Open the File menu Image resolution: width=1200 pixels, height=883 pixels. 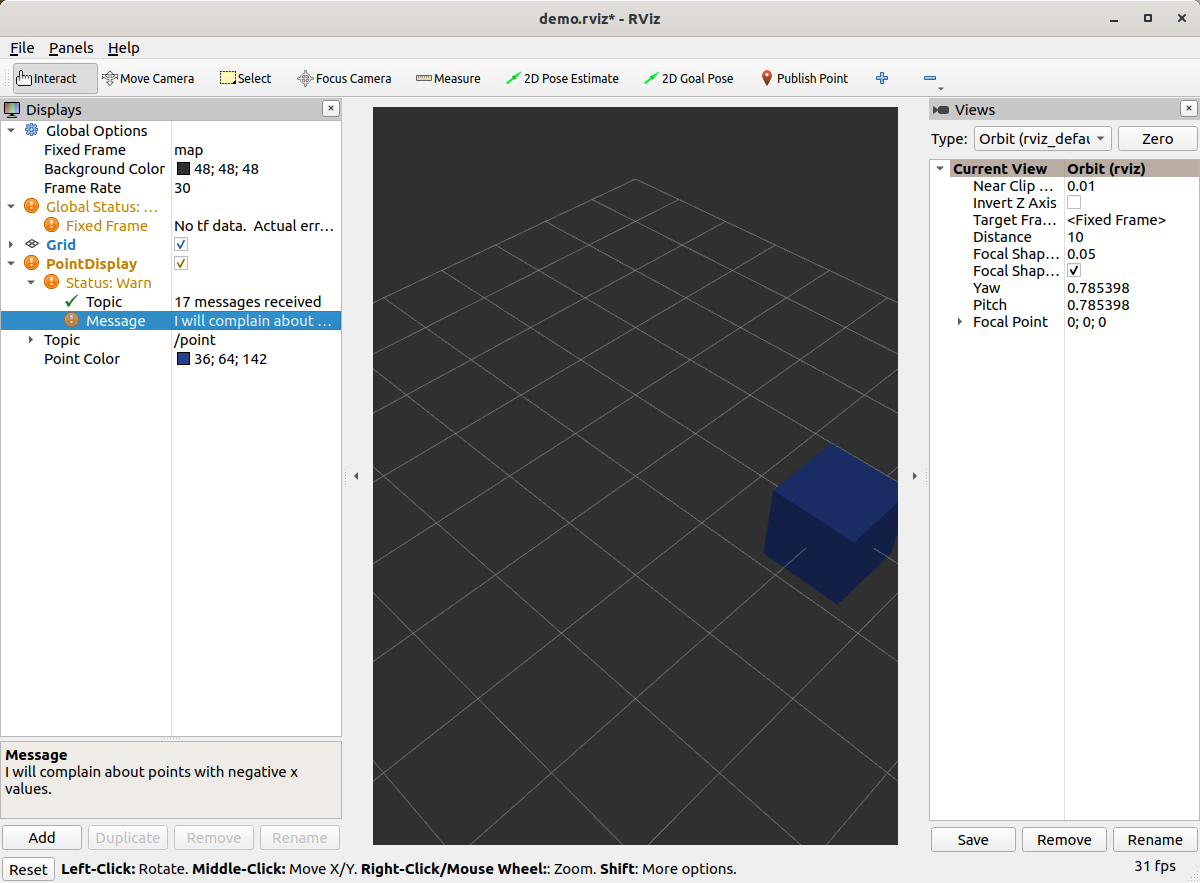(22, 48)
